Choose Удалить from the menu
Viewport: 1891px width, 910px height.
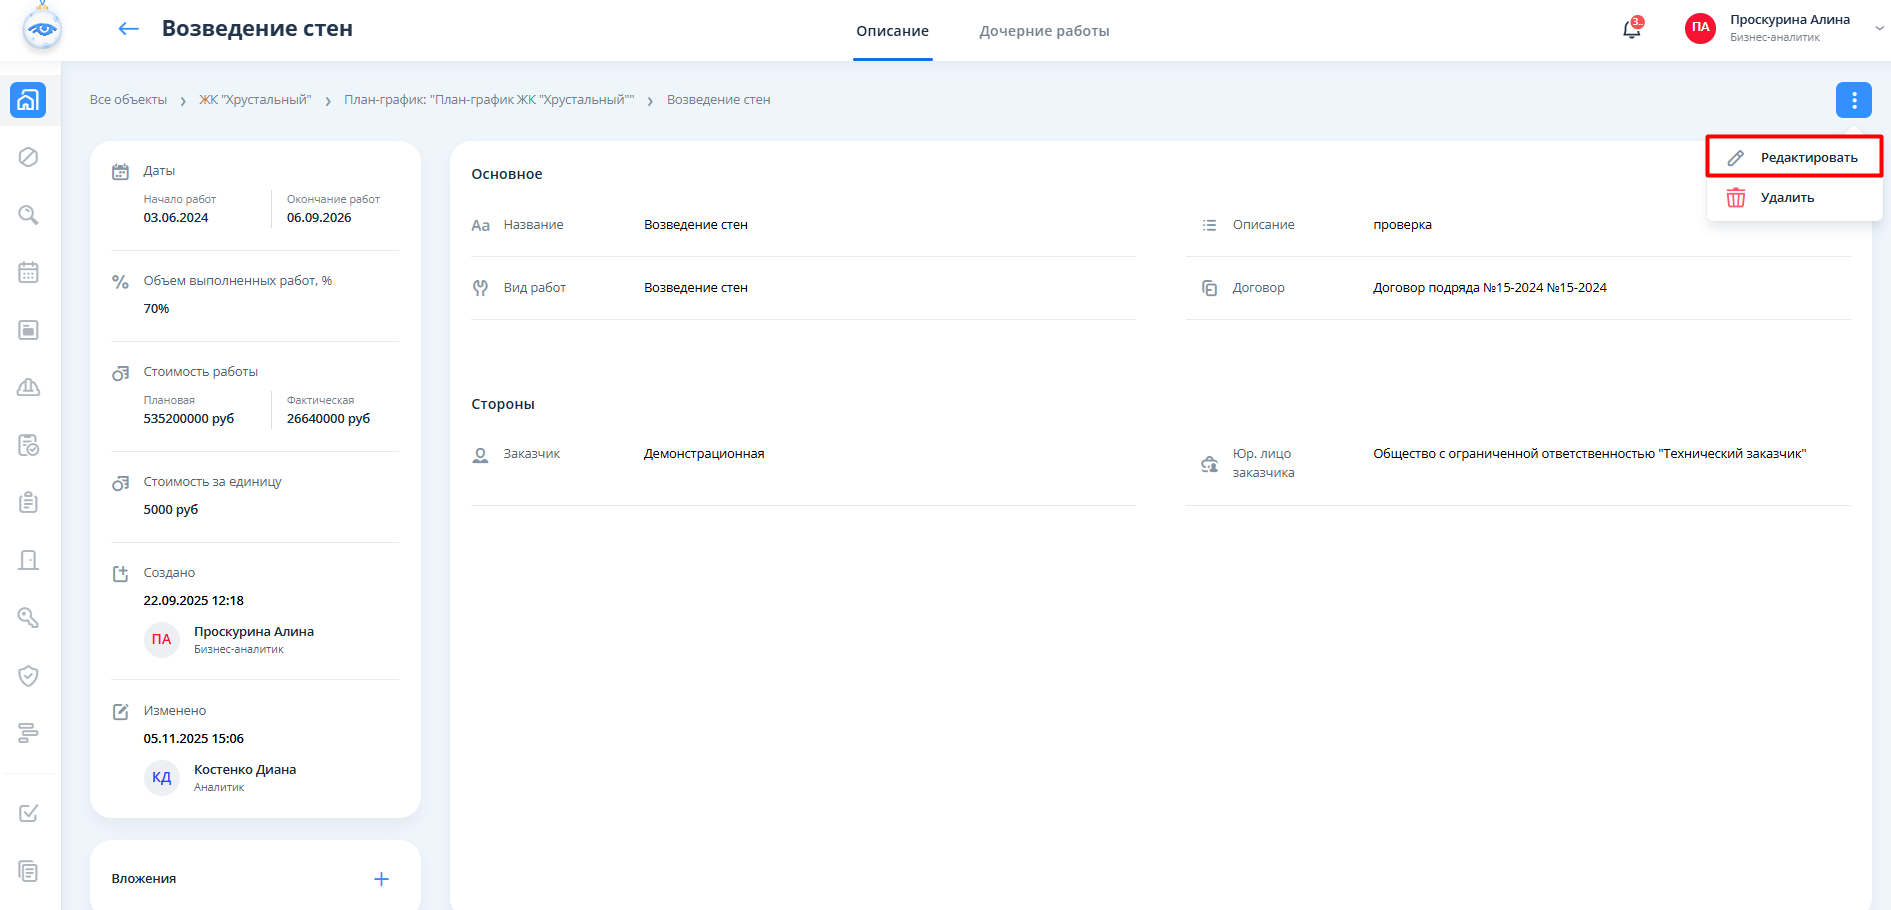click(1786, 198)
